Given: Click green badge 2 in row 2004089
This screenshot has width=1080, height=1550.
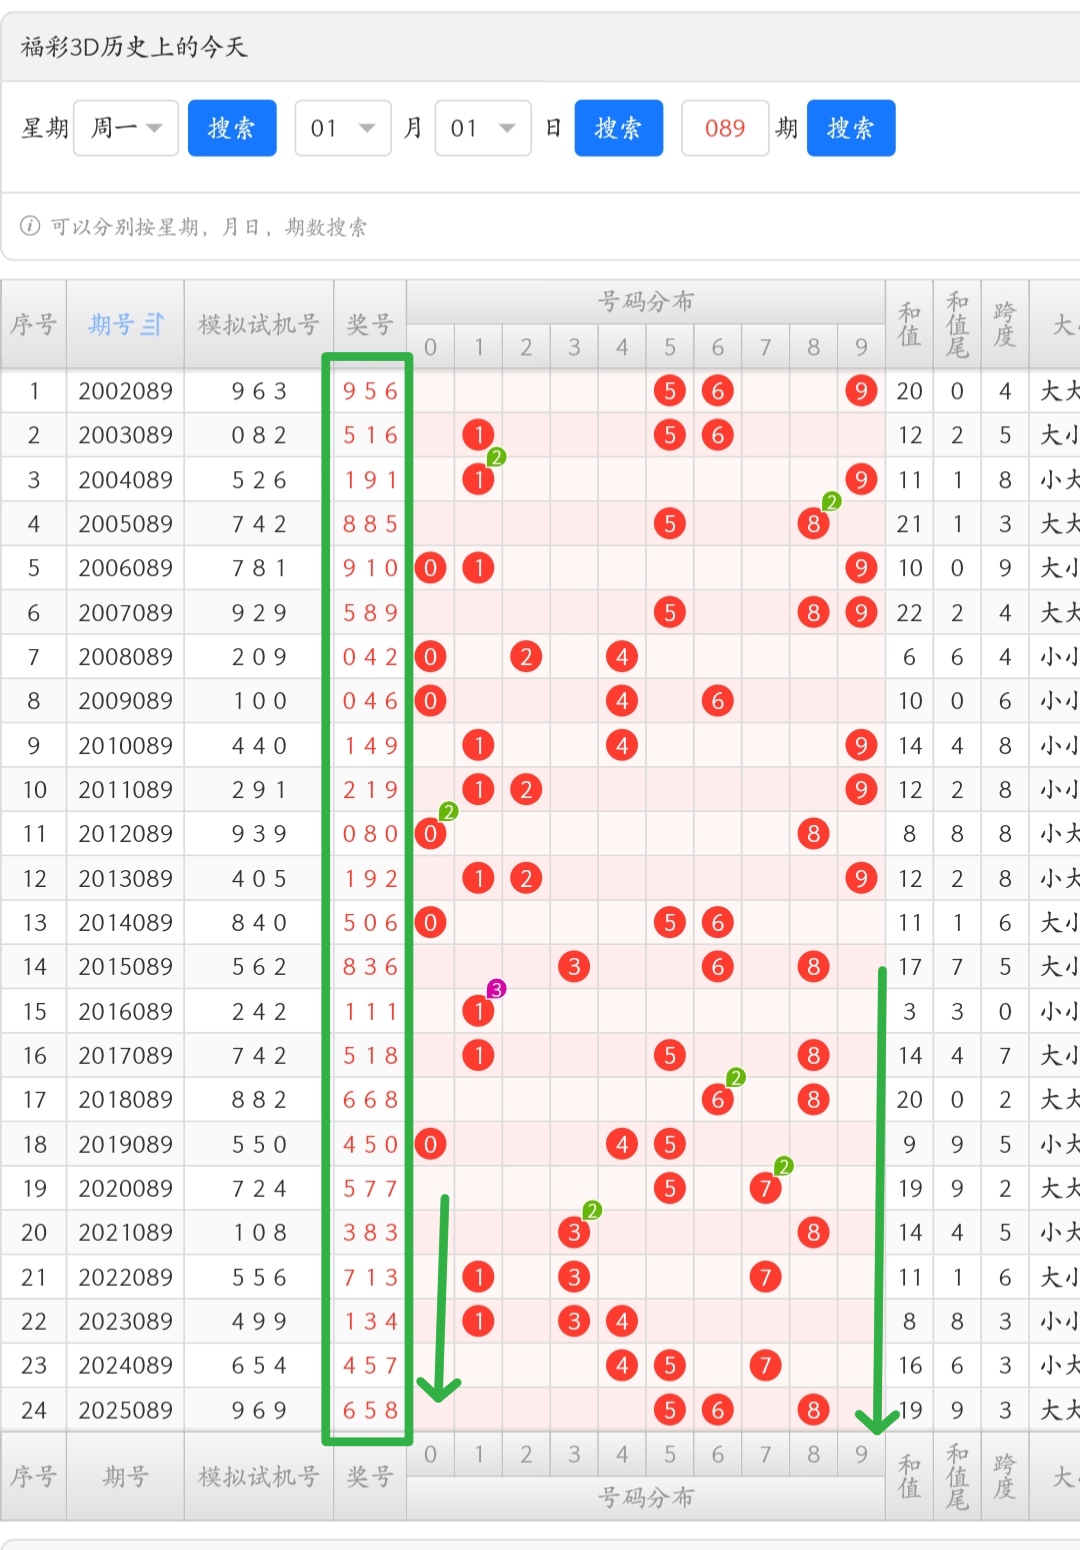Looking at the screenshot, I should coord(496,457).
